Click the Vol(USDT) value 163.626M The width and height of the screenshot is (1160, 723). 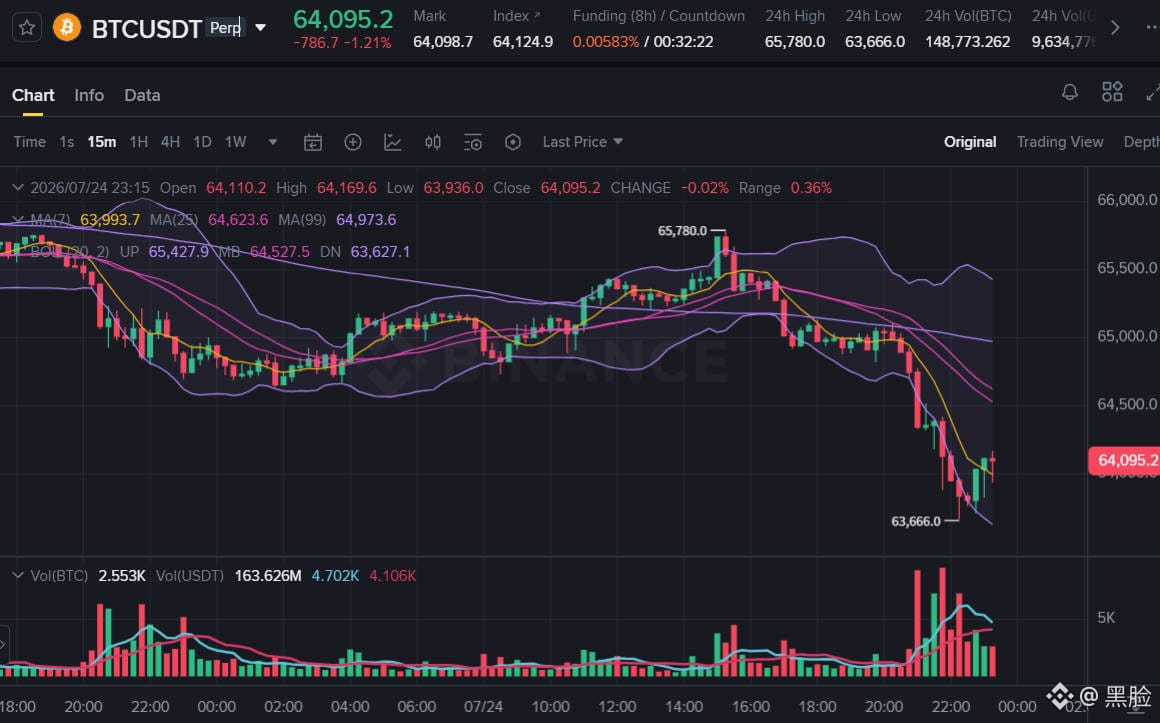(x=268, y=576)
